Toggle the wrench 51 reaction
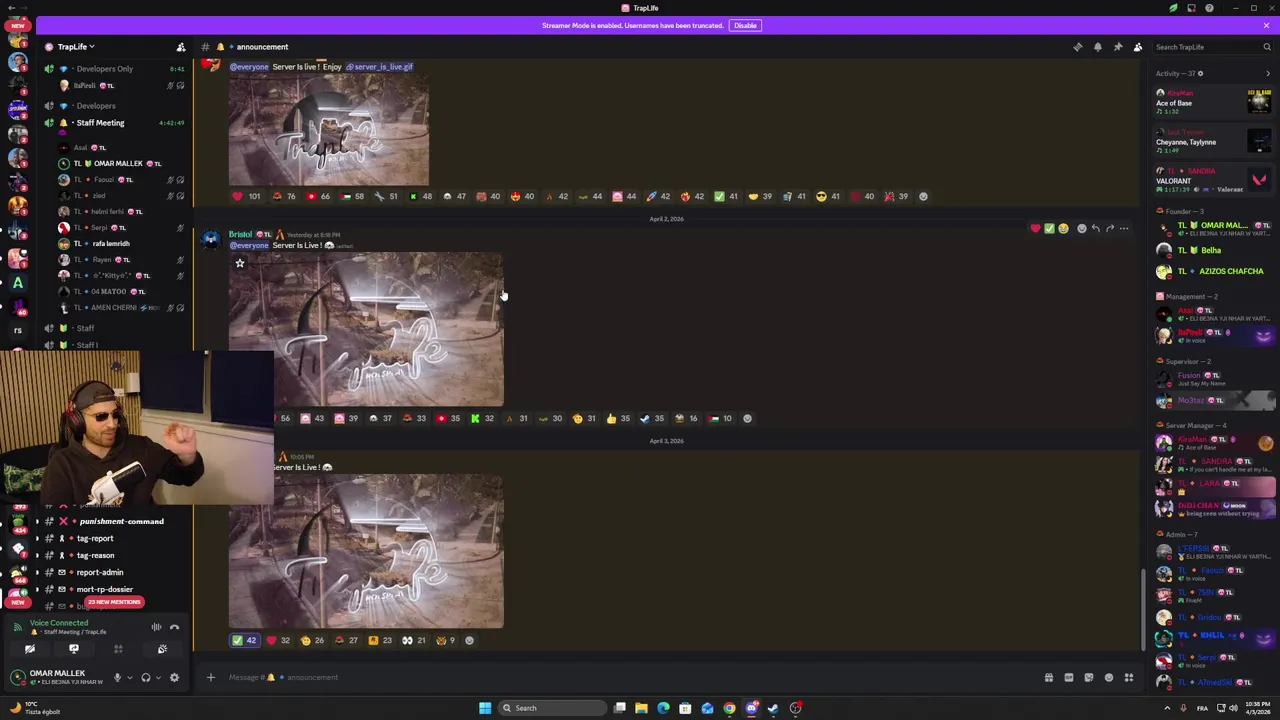Image resolution: width=1280 pixels, height=720 pixels. pyautogui.click(x=387, y=196)
